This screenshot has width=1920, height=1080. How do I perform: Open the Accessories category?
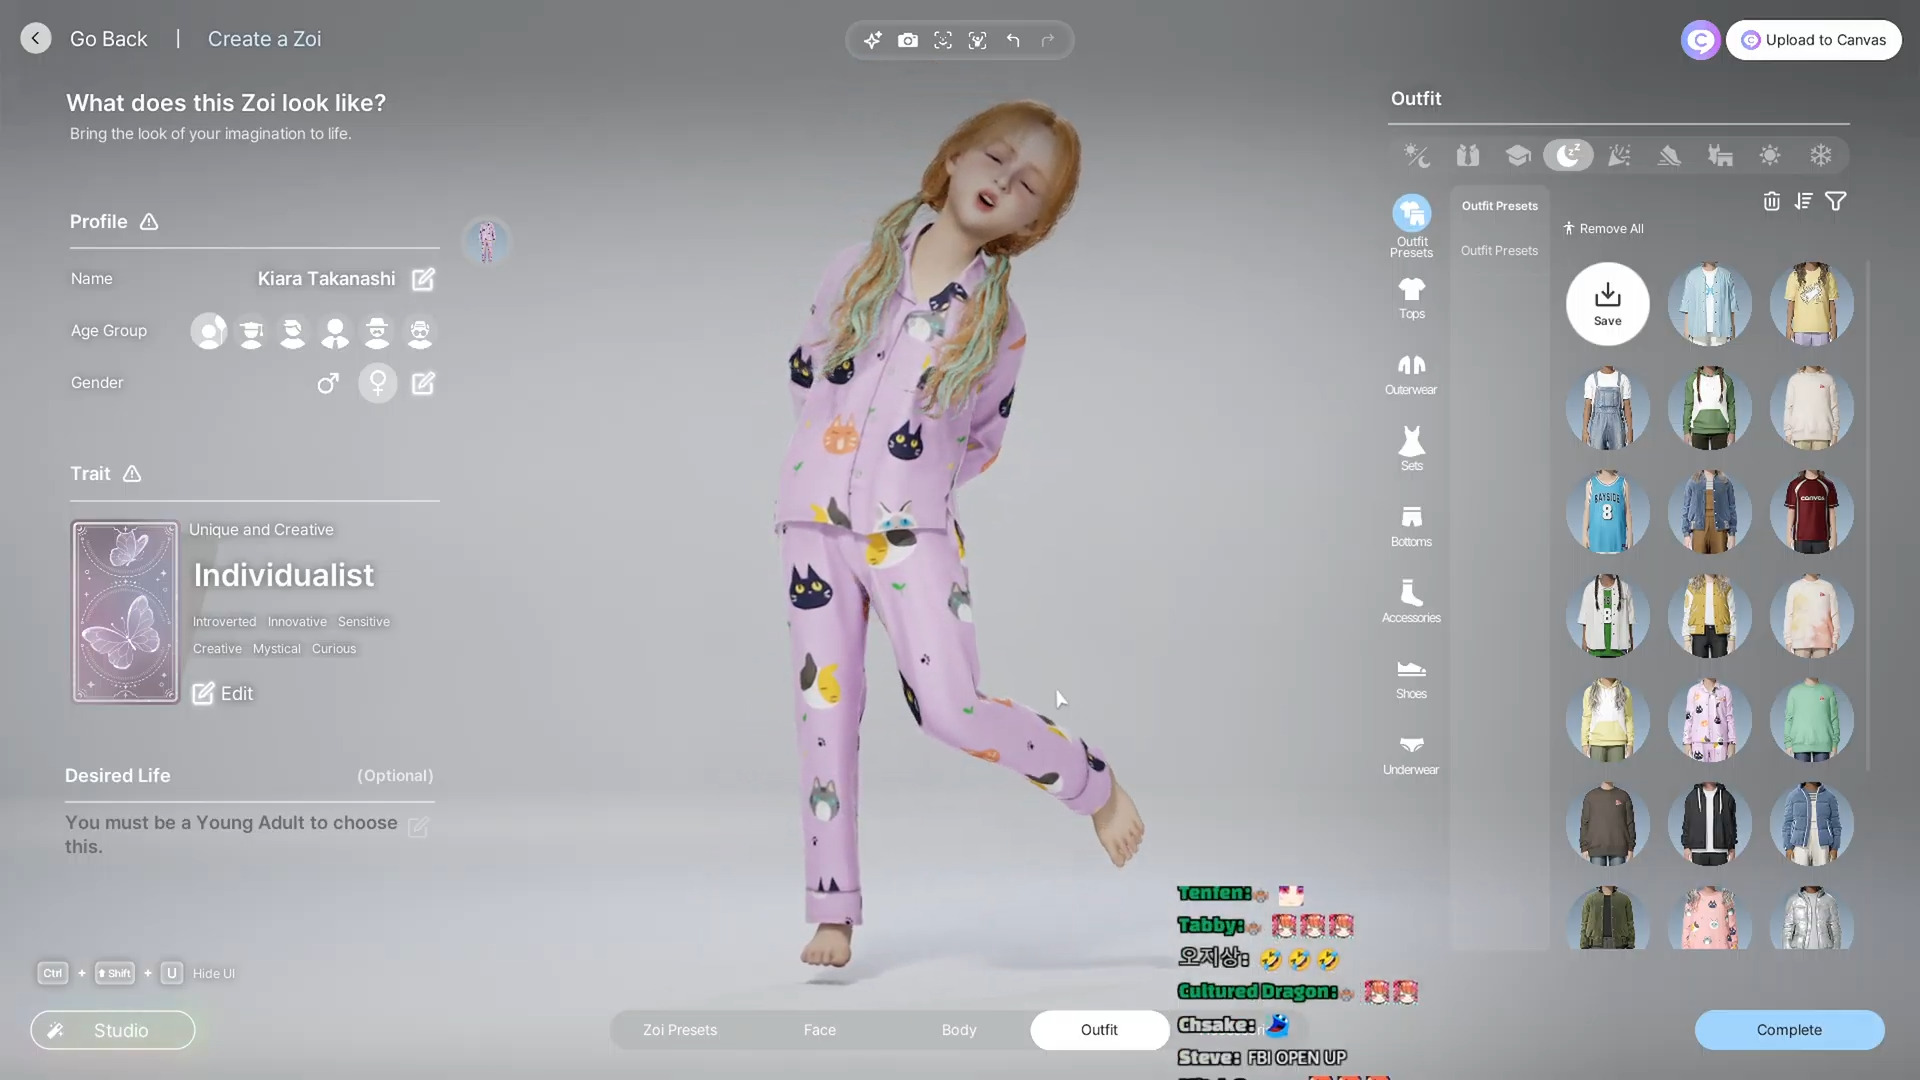coord(1411,602)
